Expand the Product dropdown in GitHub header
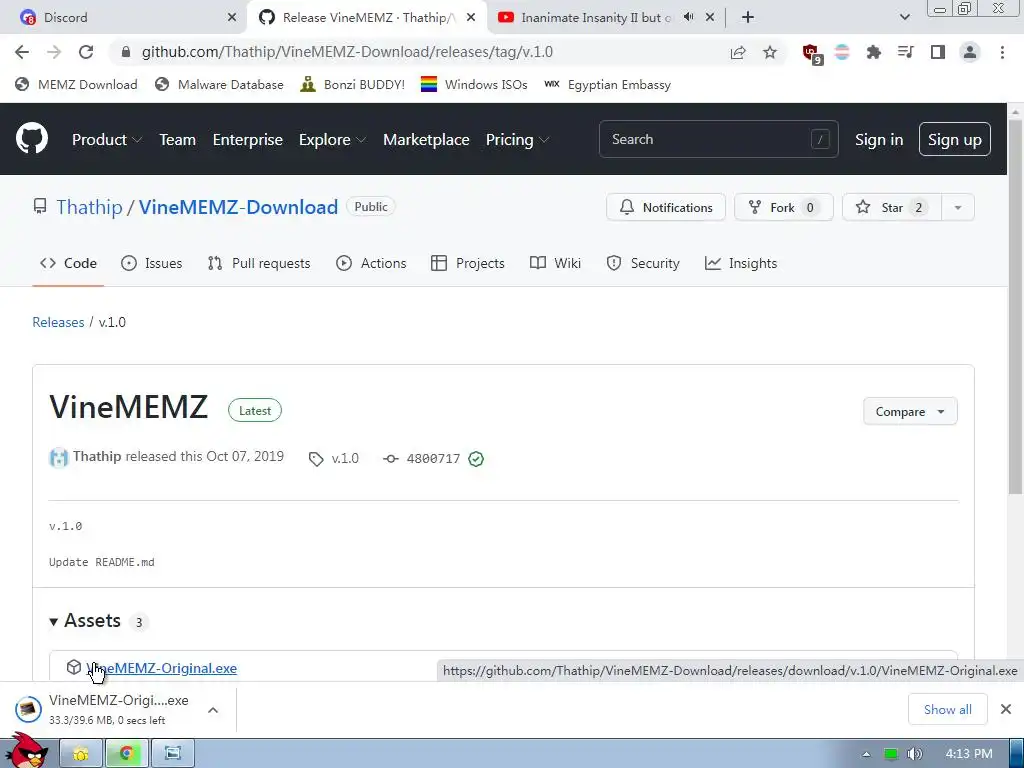 (x=107, y=140)
